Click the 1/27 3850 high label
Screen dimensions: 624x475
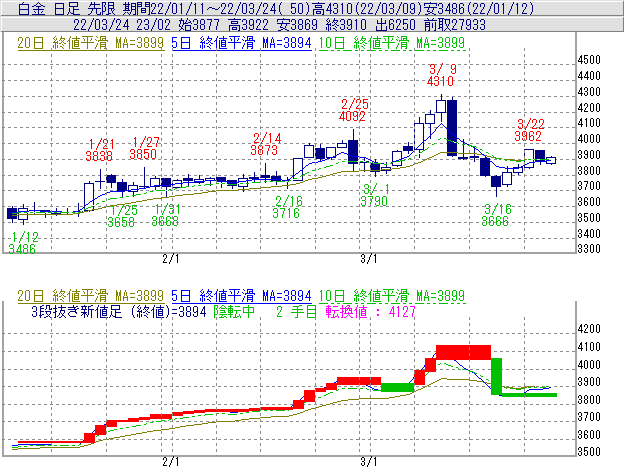[143, 148]
